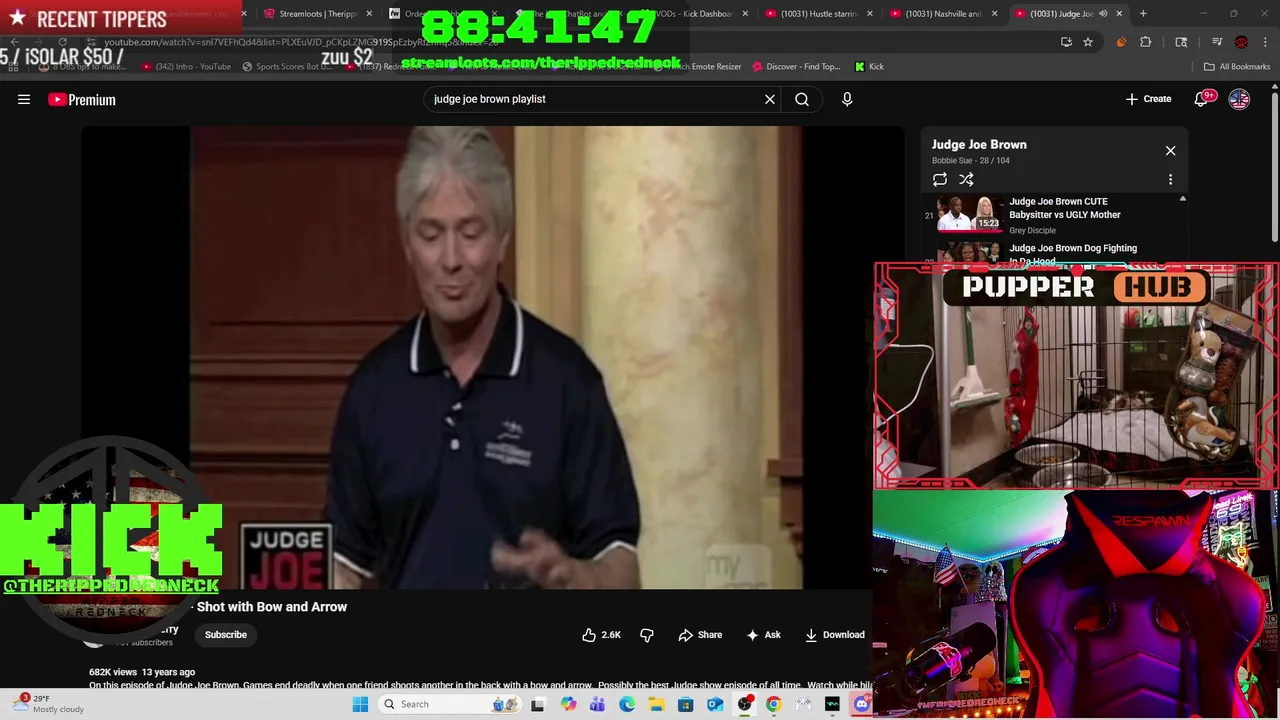Click the Ask button
Viewport: 1280px width, 720px height.
[x=763, y=635]
